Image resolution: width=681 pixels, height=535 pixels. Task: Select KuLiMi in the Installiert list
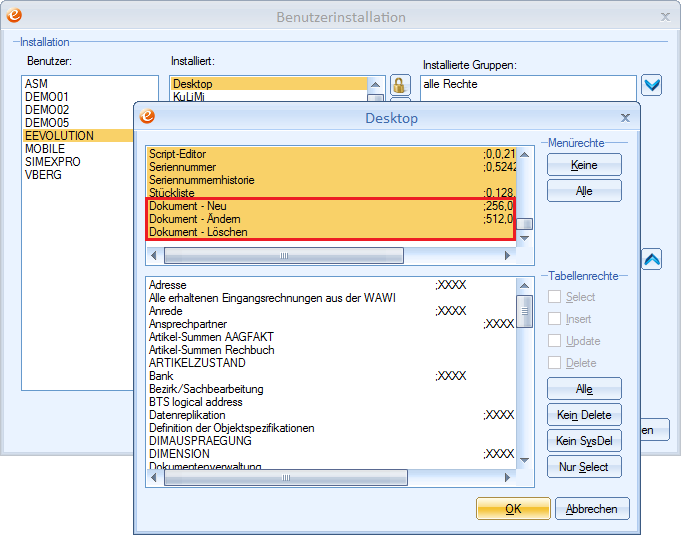coord(269,96)
